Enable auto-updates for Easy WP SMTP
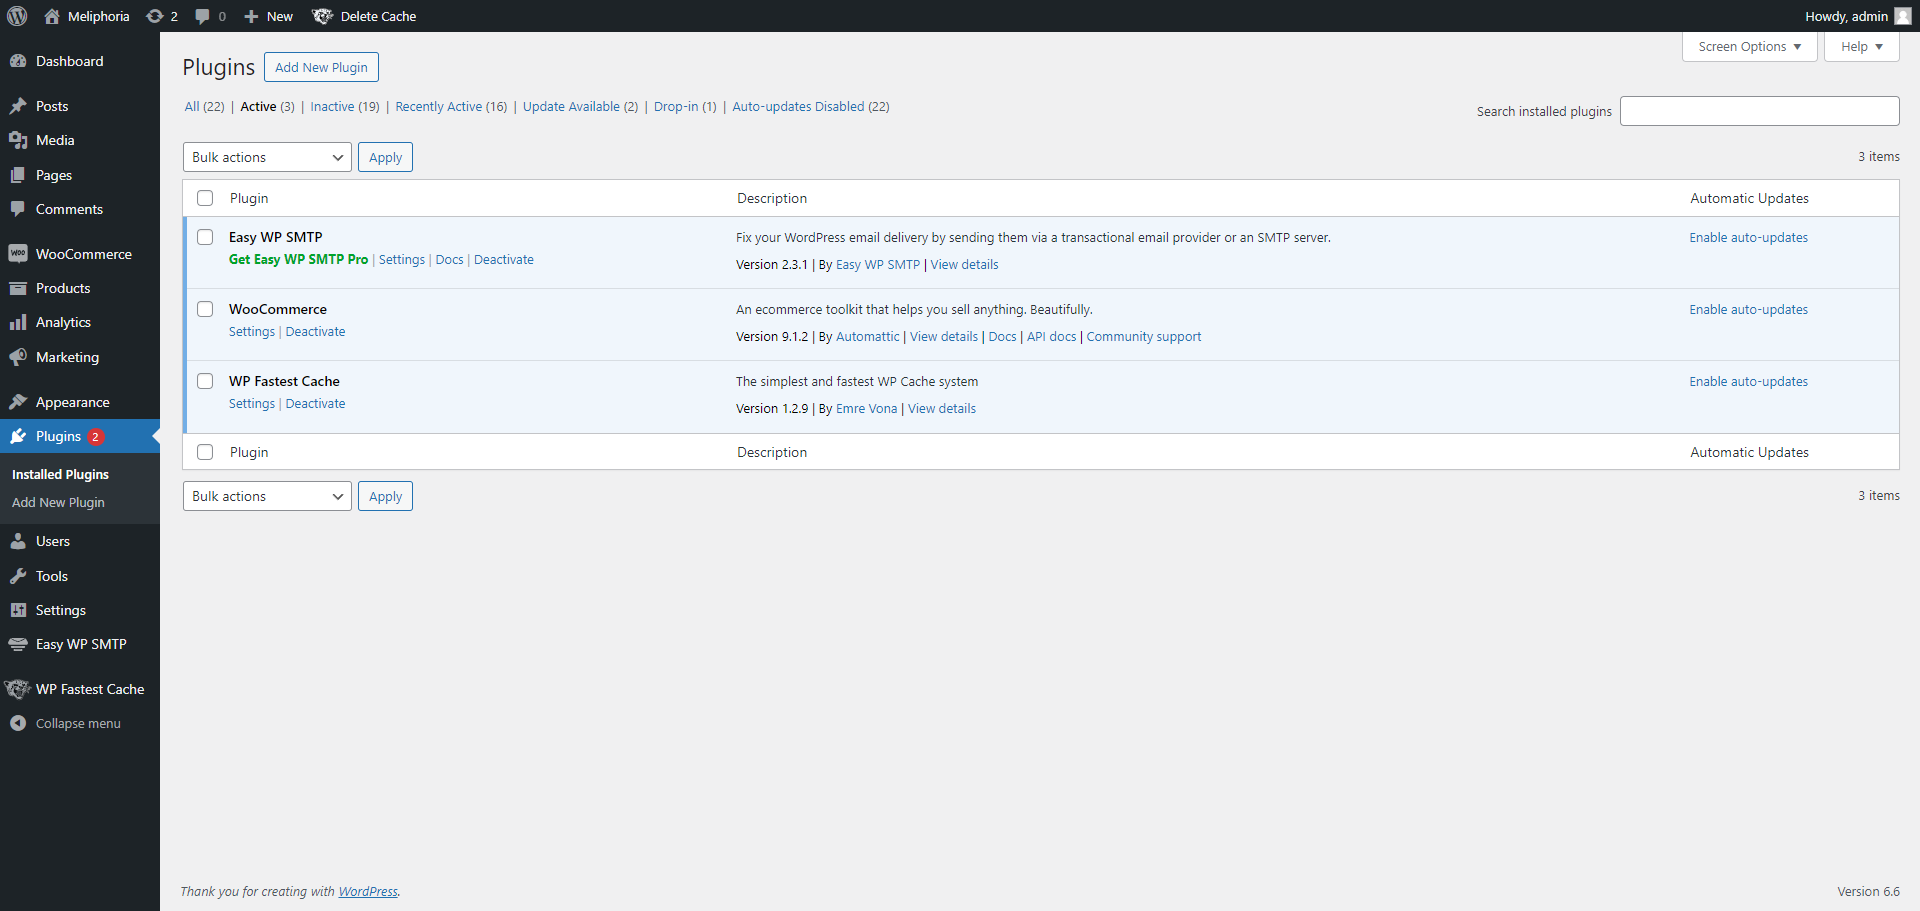 (x=1748, y=237)
